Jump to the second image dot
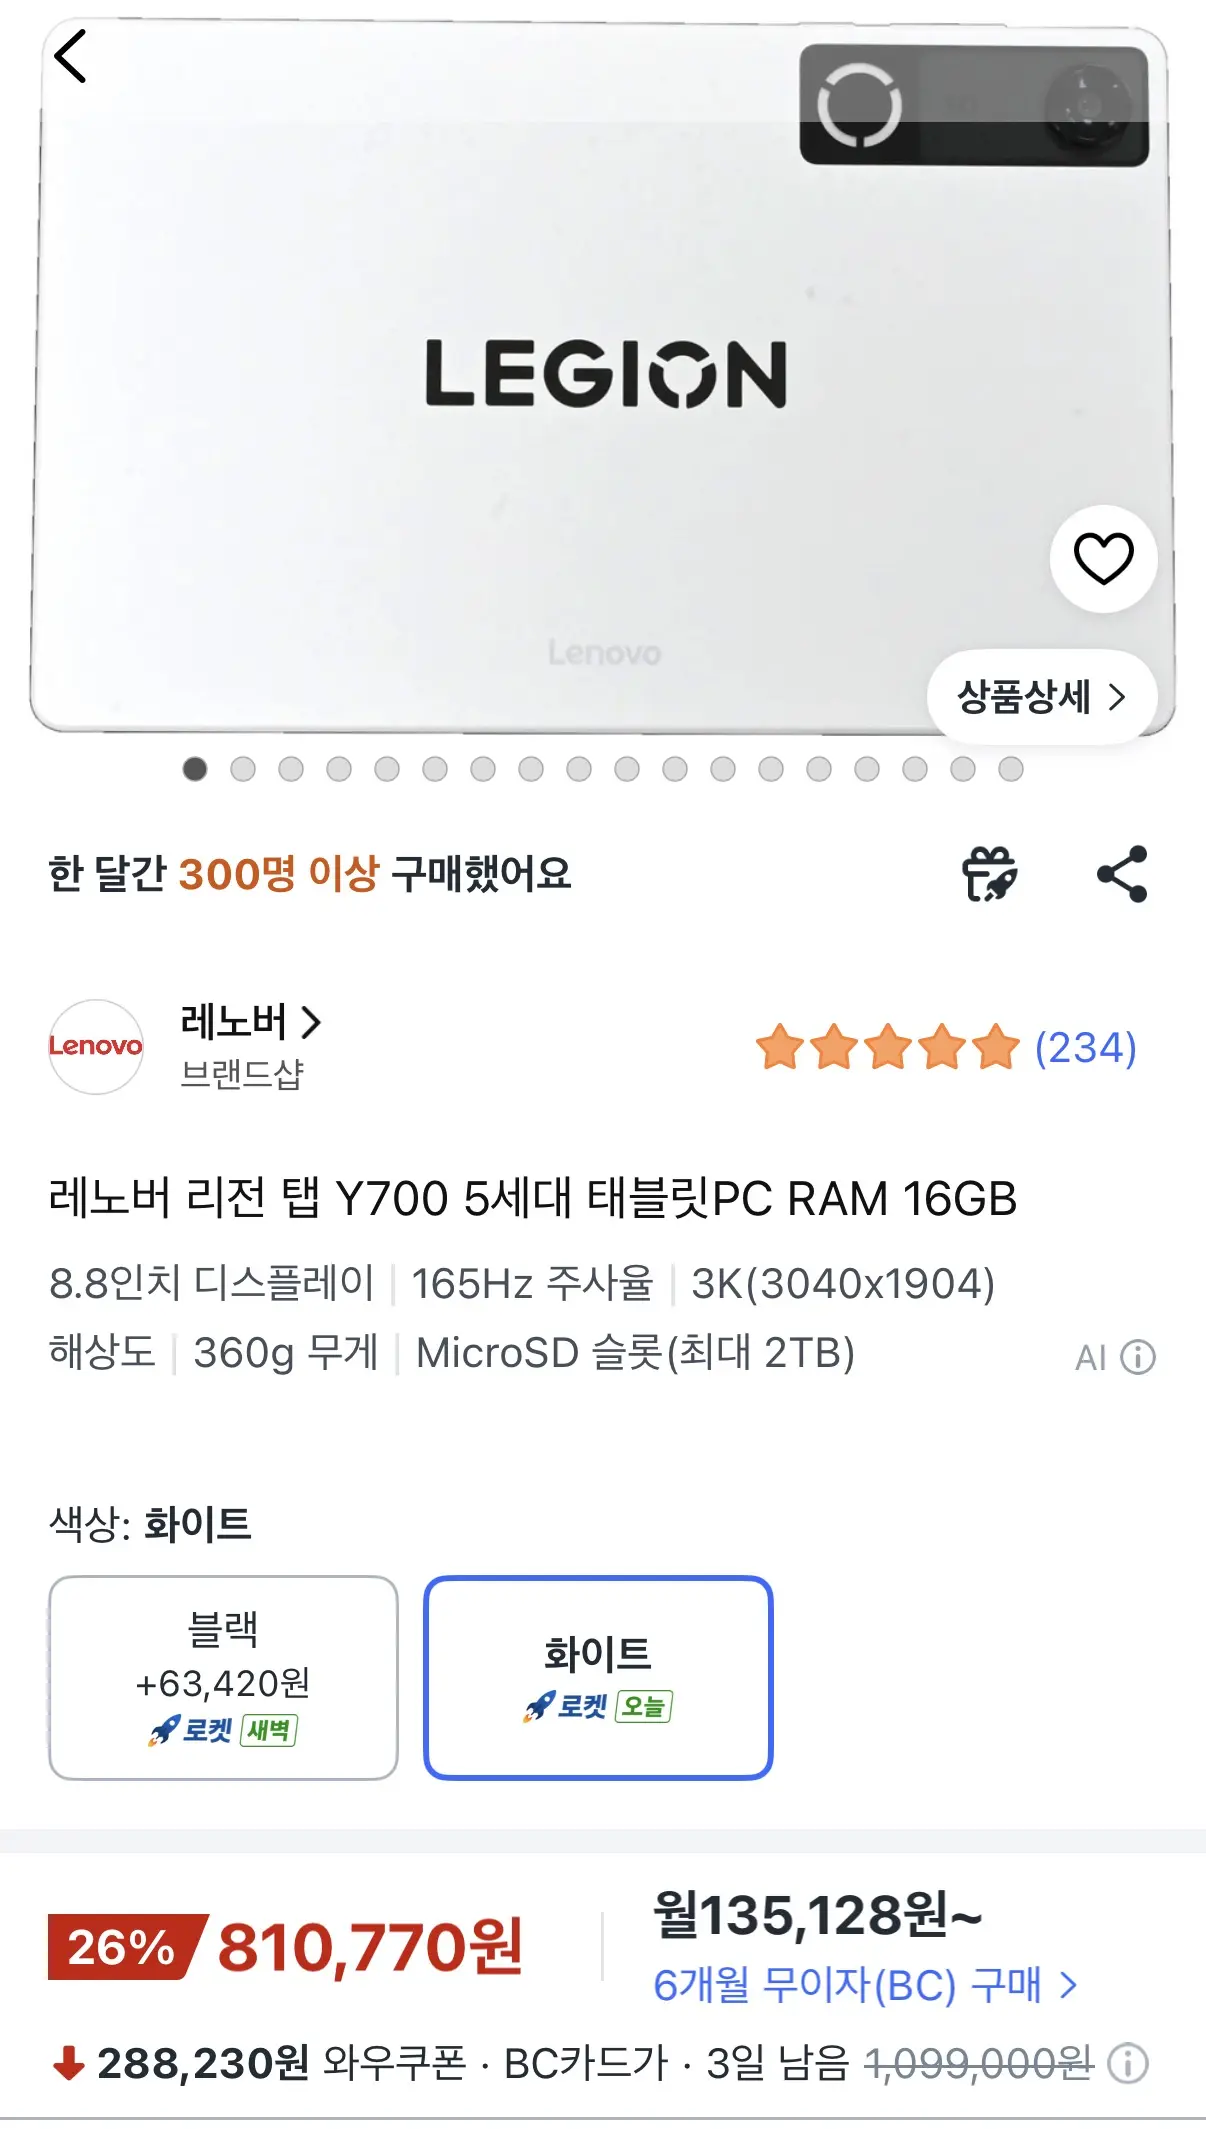The width and height of the screenshot is (1206, 2129). (243, 768)
